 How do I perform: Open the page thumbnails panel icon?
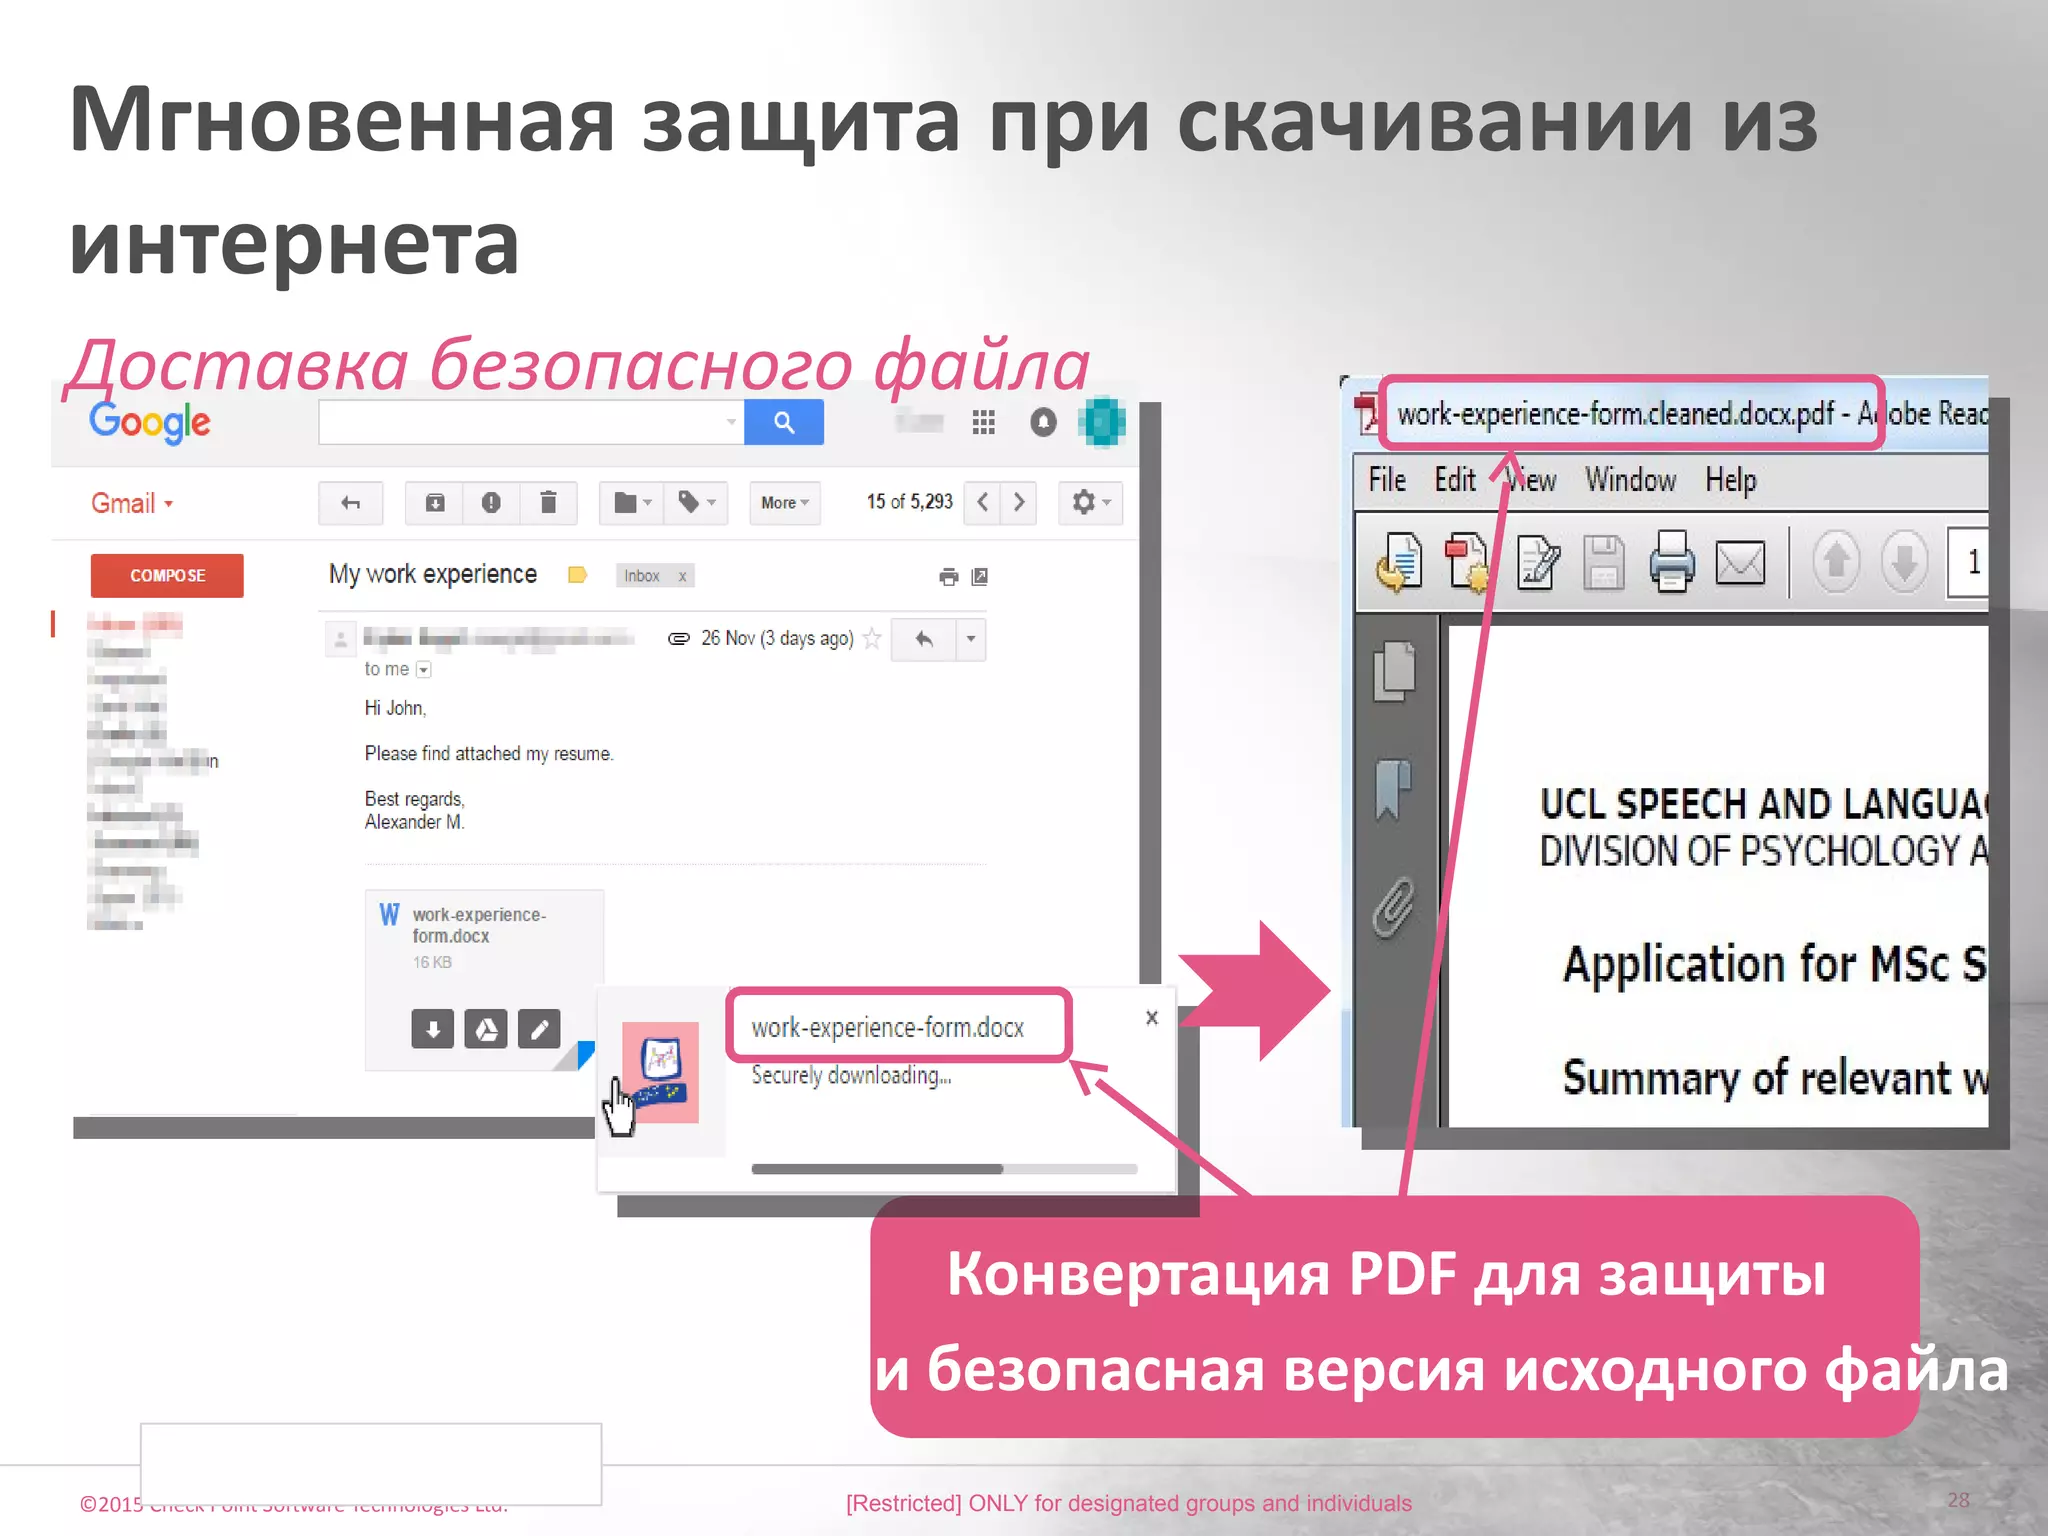coord(1394,670)
